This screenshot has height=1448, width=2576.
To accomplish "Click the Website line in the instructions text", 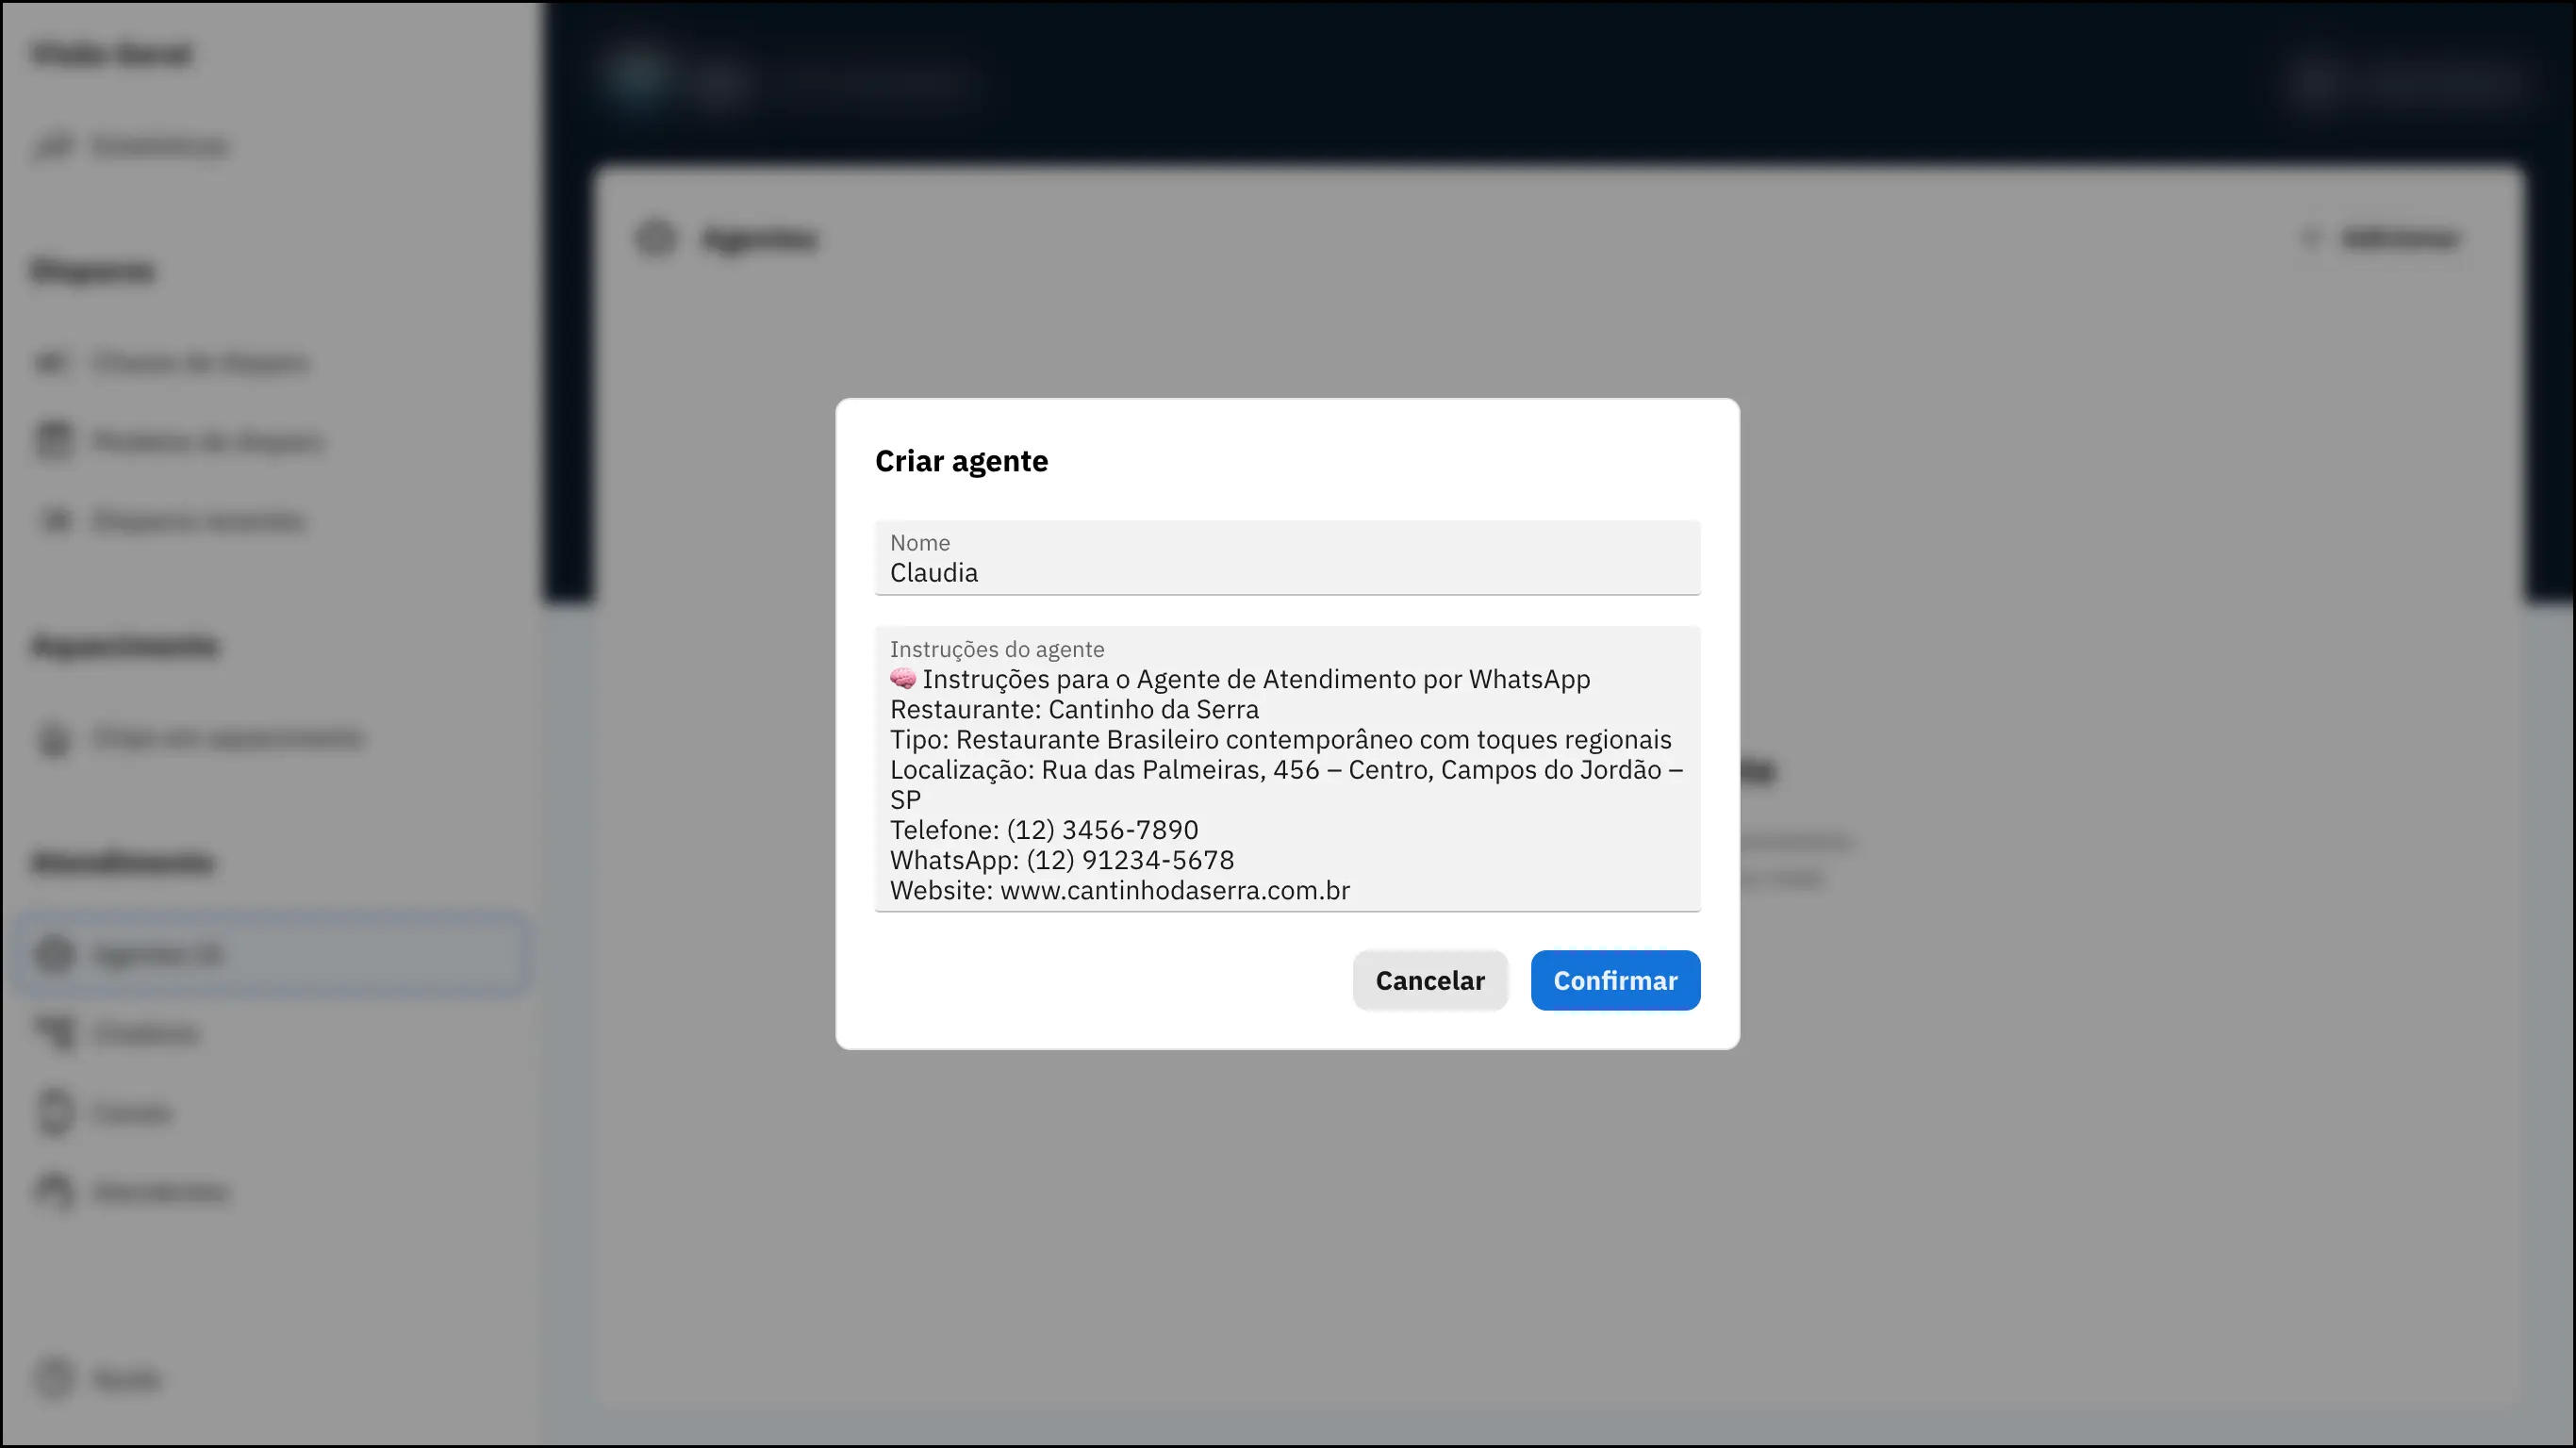I will (x=1119, y=890).
